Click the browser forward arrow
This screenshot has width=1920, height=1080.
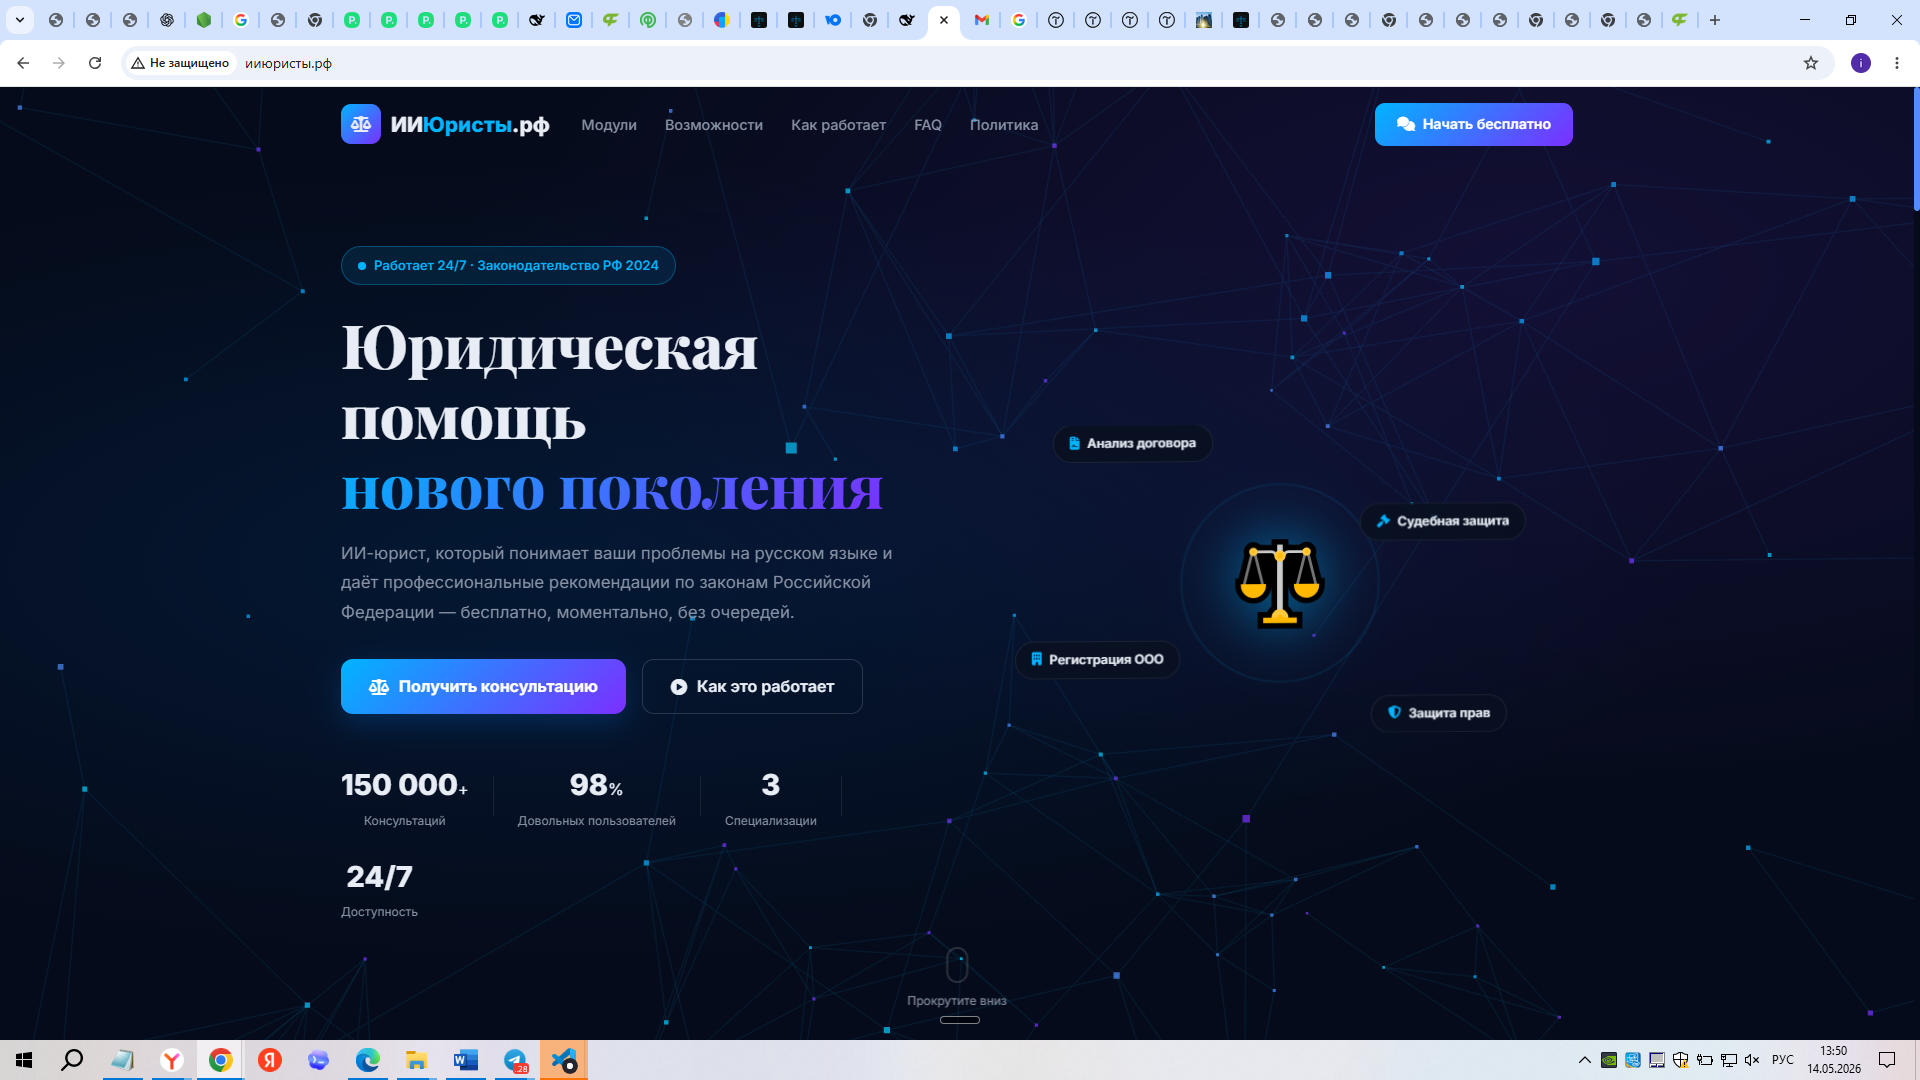click(x=59, y=63)
